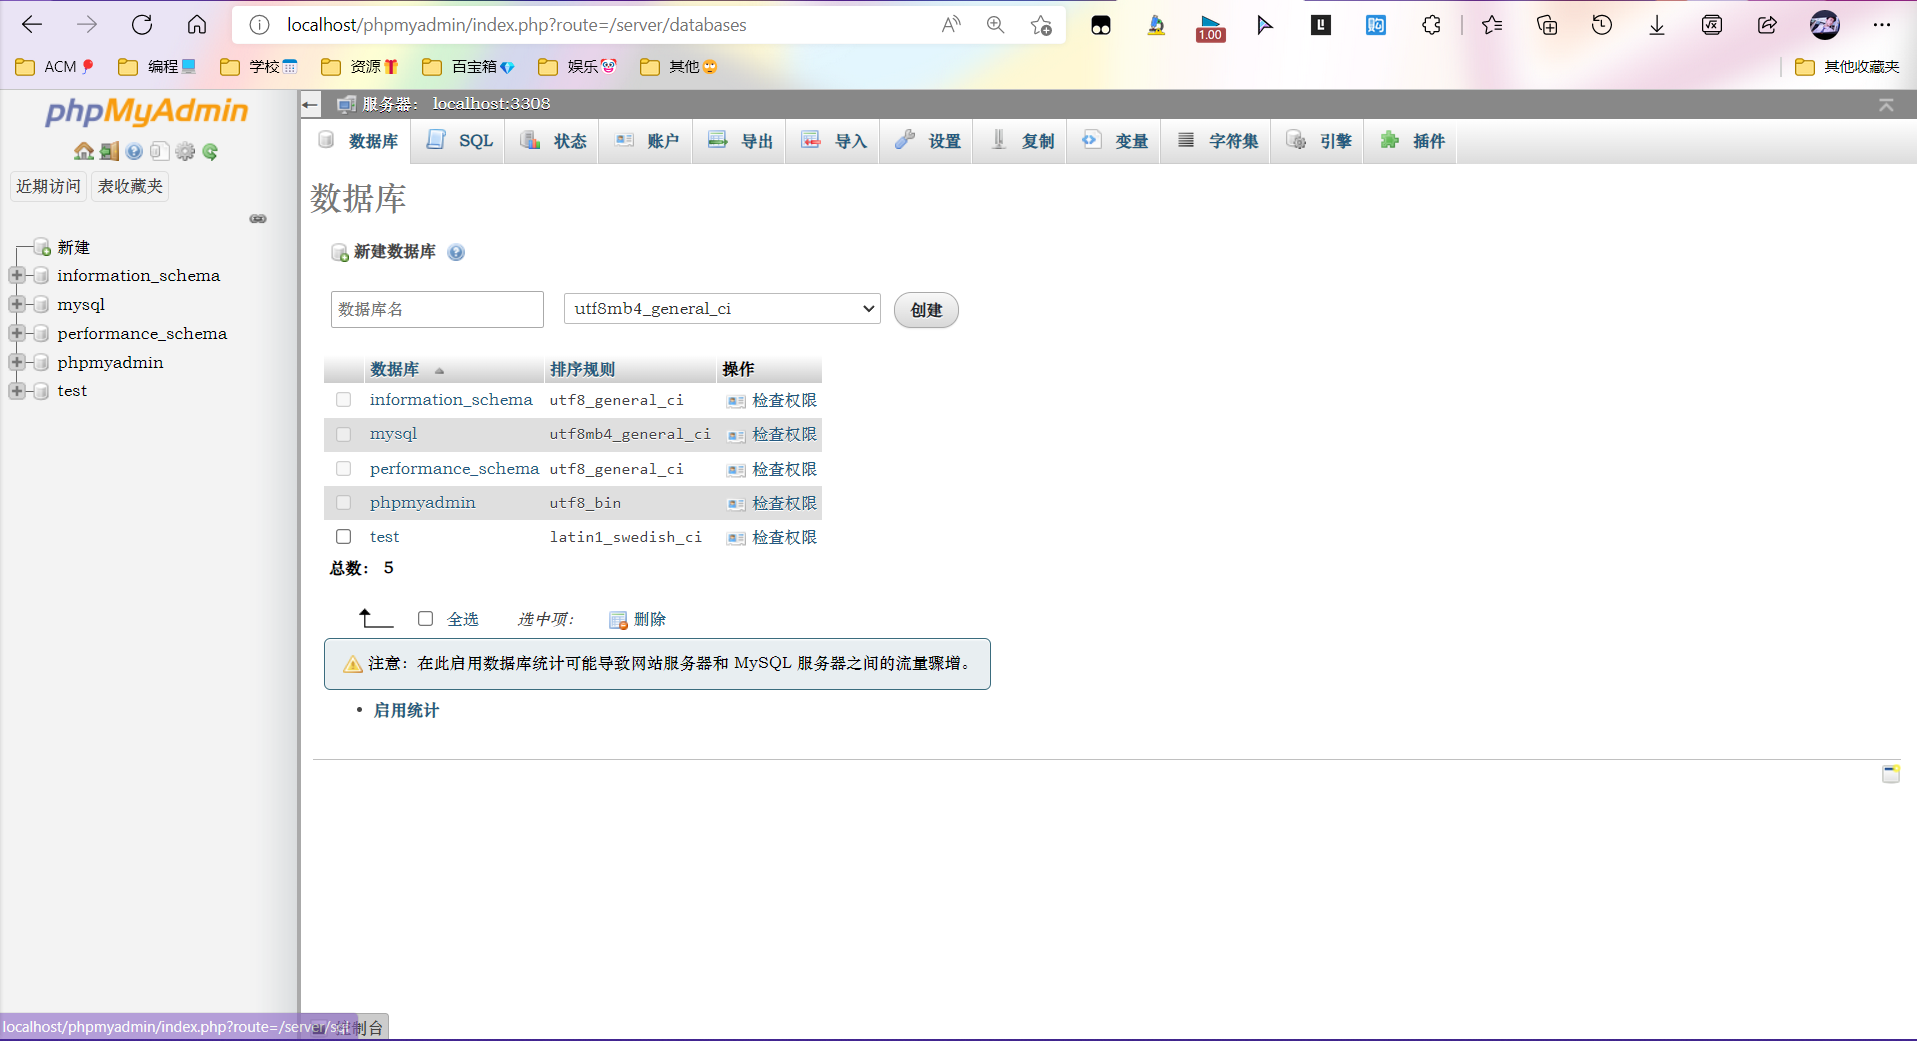Click the 启用统计 link
The width and height of the screenshot is (1917, 1041).
[406, 710]
